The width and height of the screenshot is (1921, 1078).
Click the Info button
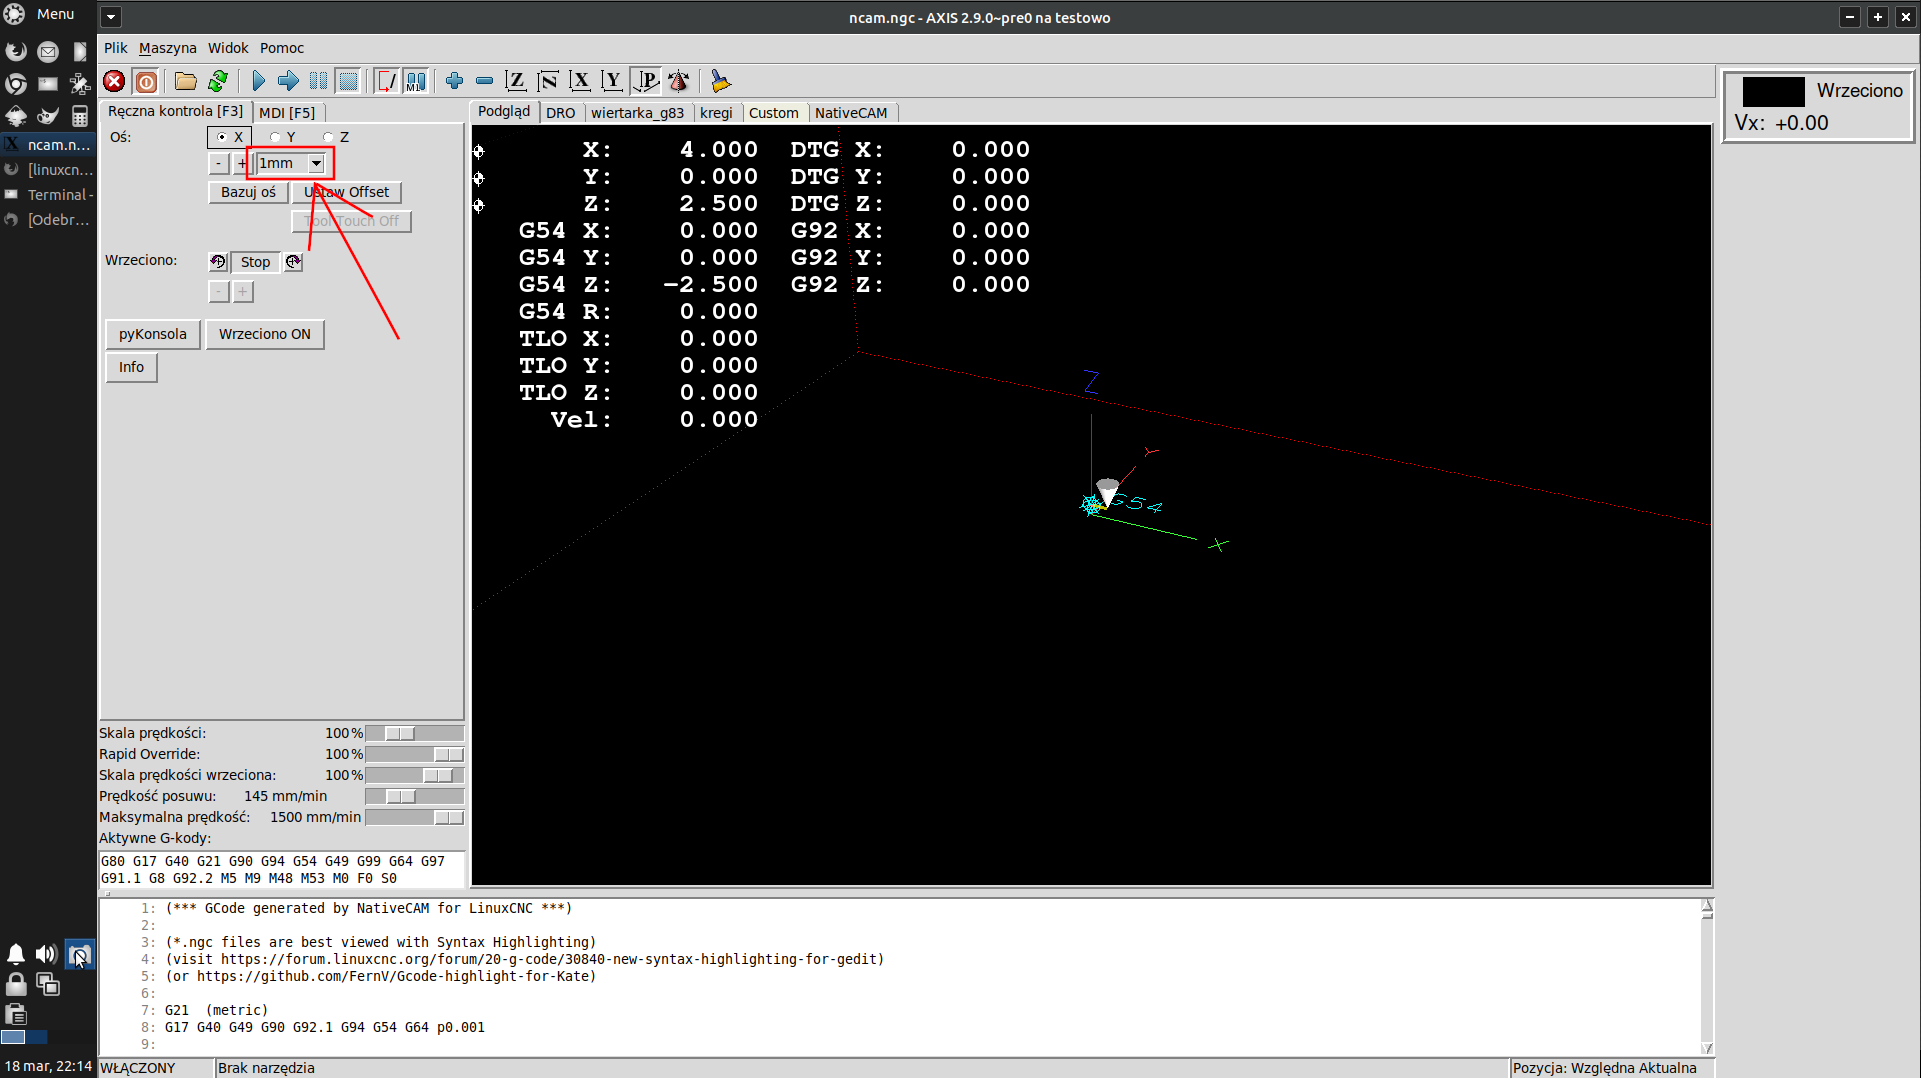[131, 367]
